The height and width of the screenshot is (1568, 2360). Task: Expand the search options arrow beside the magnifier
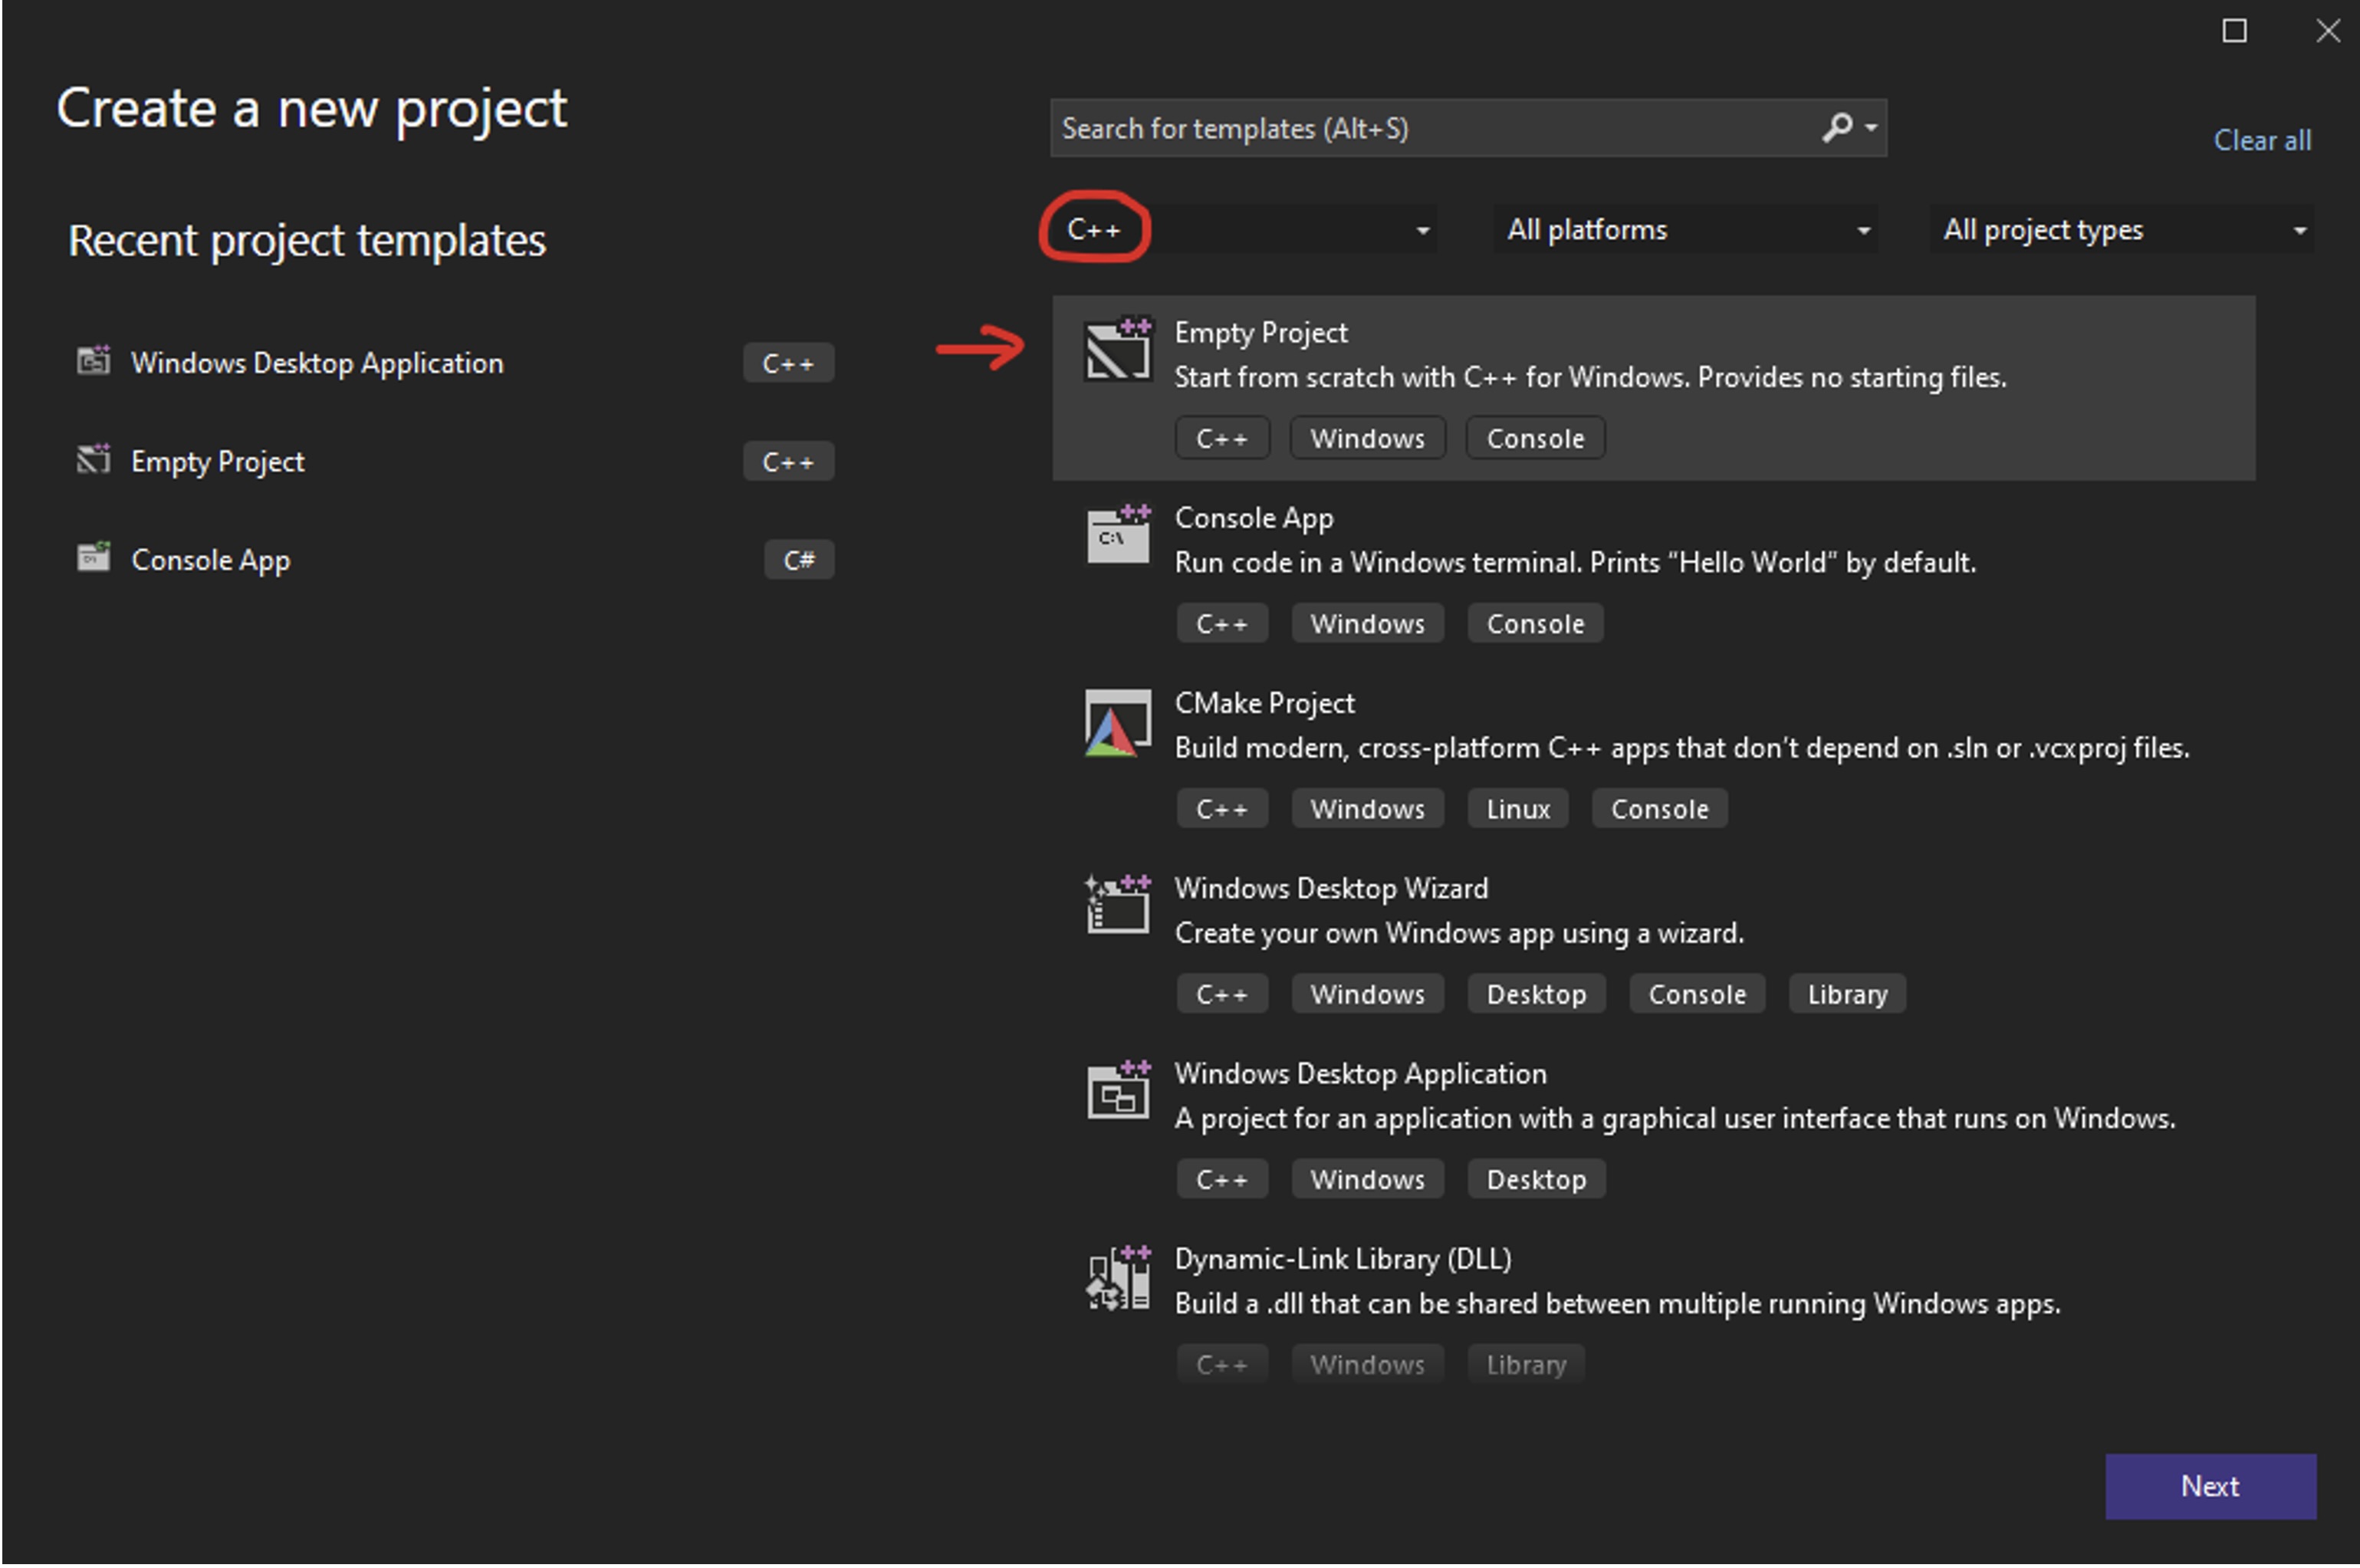[x=1868, y=128]
